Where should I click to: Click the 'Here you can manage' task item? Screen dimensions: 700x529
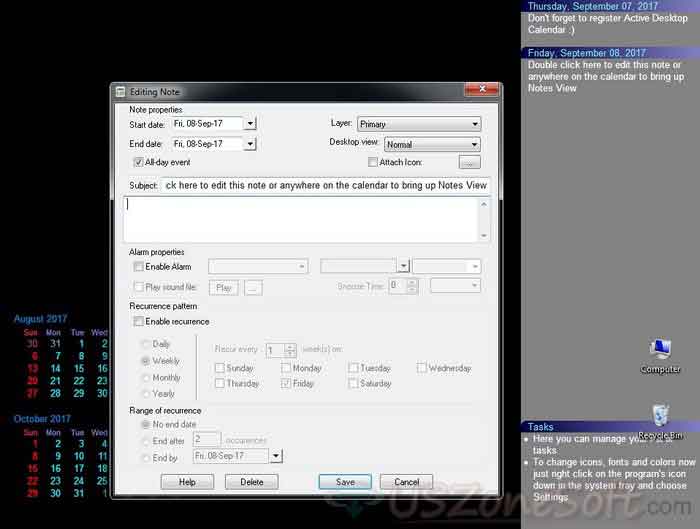(602, 445)
